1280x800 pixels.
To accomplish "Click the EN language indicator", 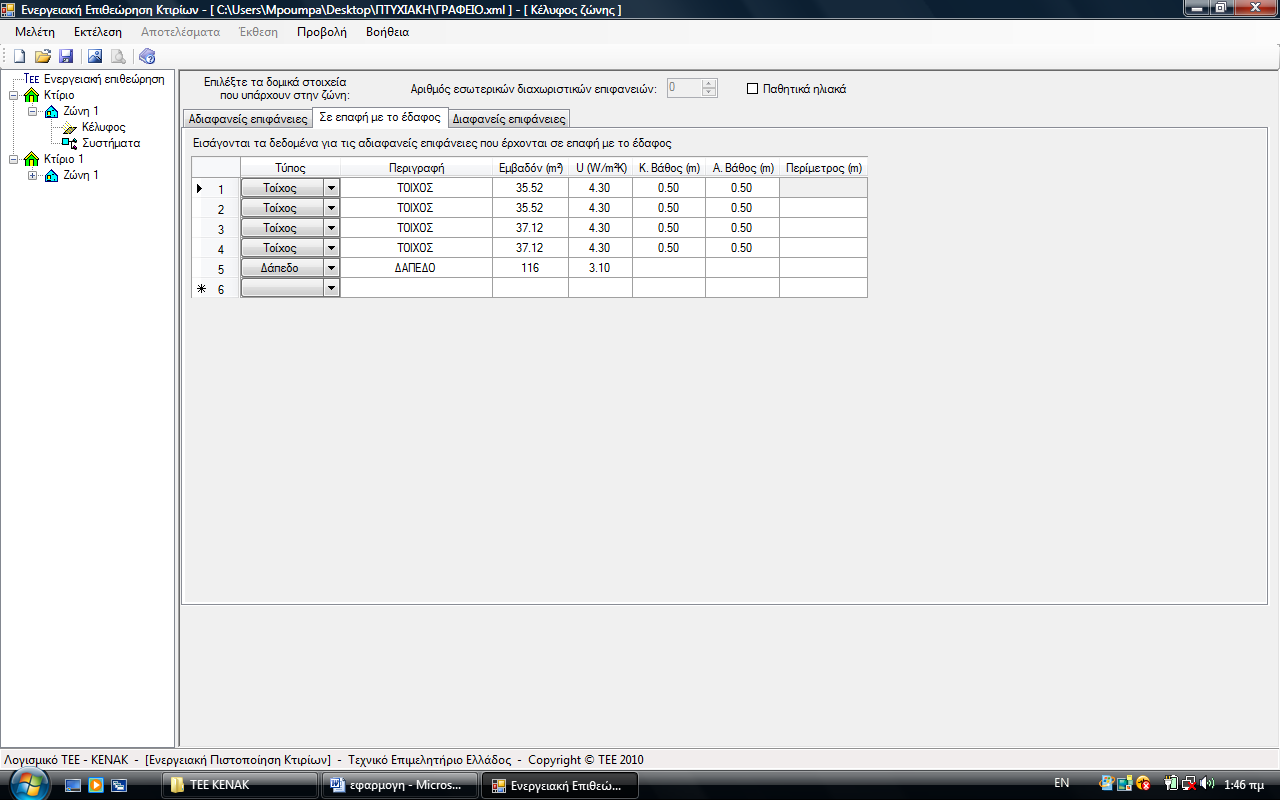I will [1062, 784].
